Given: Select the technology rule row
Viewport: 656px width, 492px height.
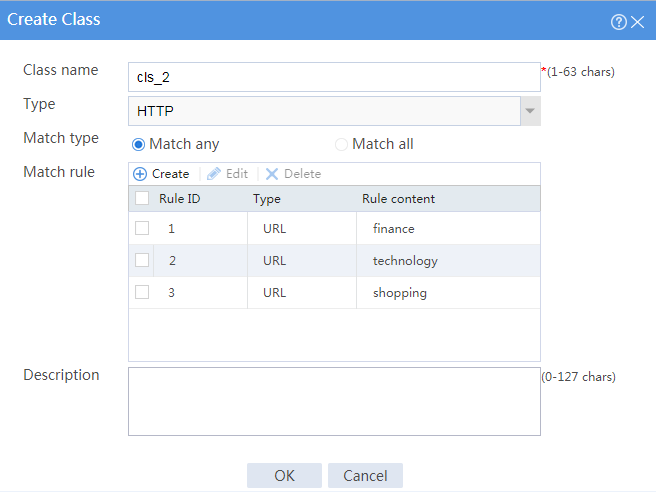Looking at the screenshot, I should click(x=334, y=261).
